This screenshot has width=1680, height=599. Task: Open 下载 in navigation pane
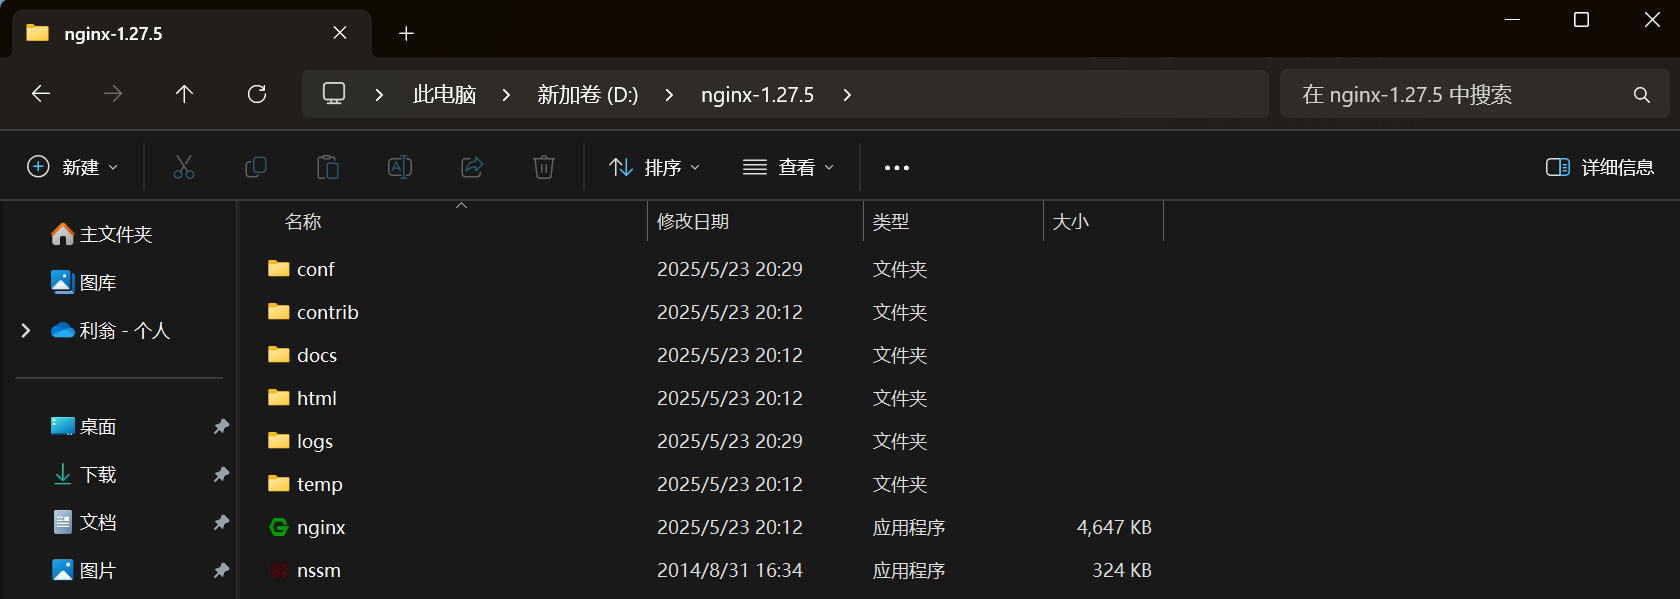[84, 475]
